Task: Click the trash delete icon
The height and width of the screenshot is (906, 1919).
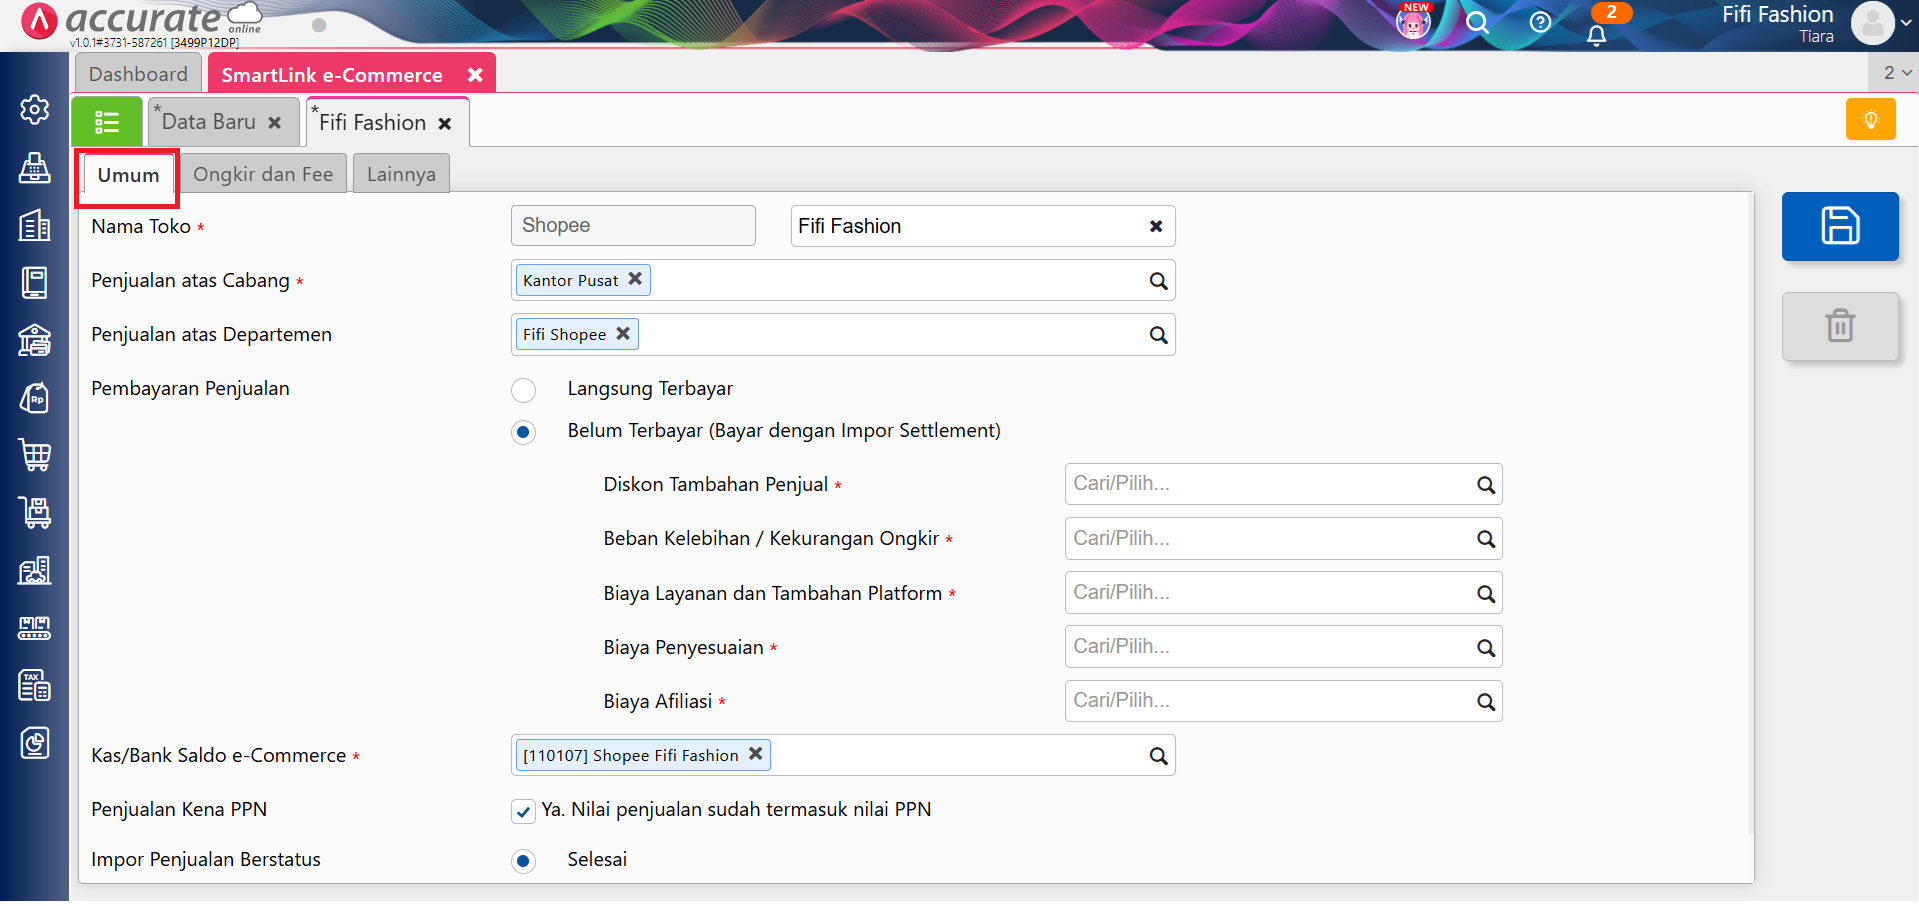Action: [1839, 326]
